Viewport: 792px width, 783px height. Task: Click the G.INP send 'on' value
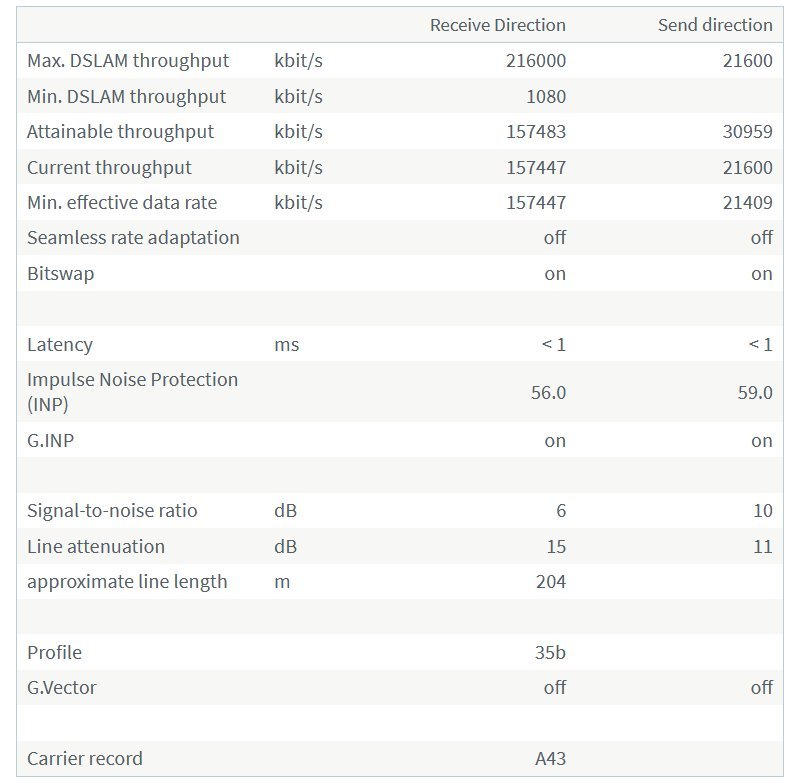tap(761, 441)
